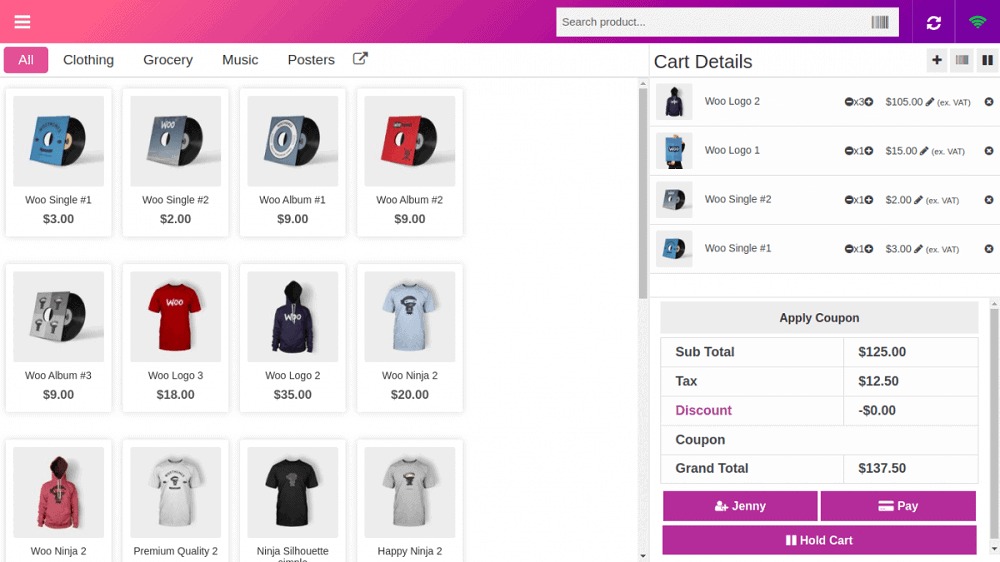Image resolution: width=1000 pixels, height=562 pixels.
Task: Click pause icon in Cart Details header
Action: click(x=987, y=61)
